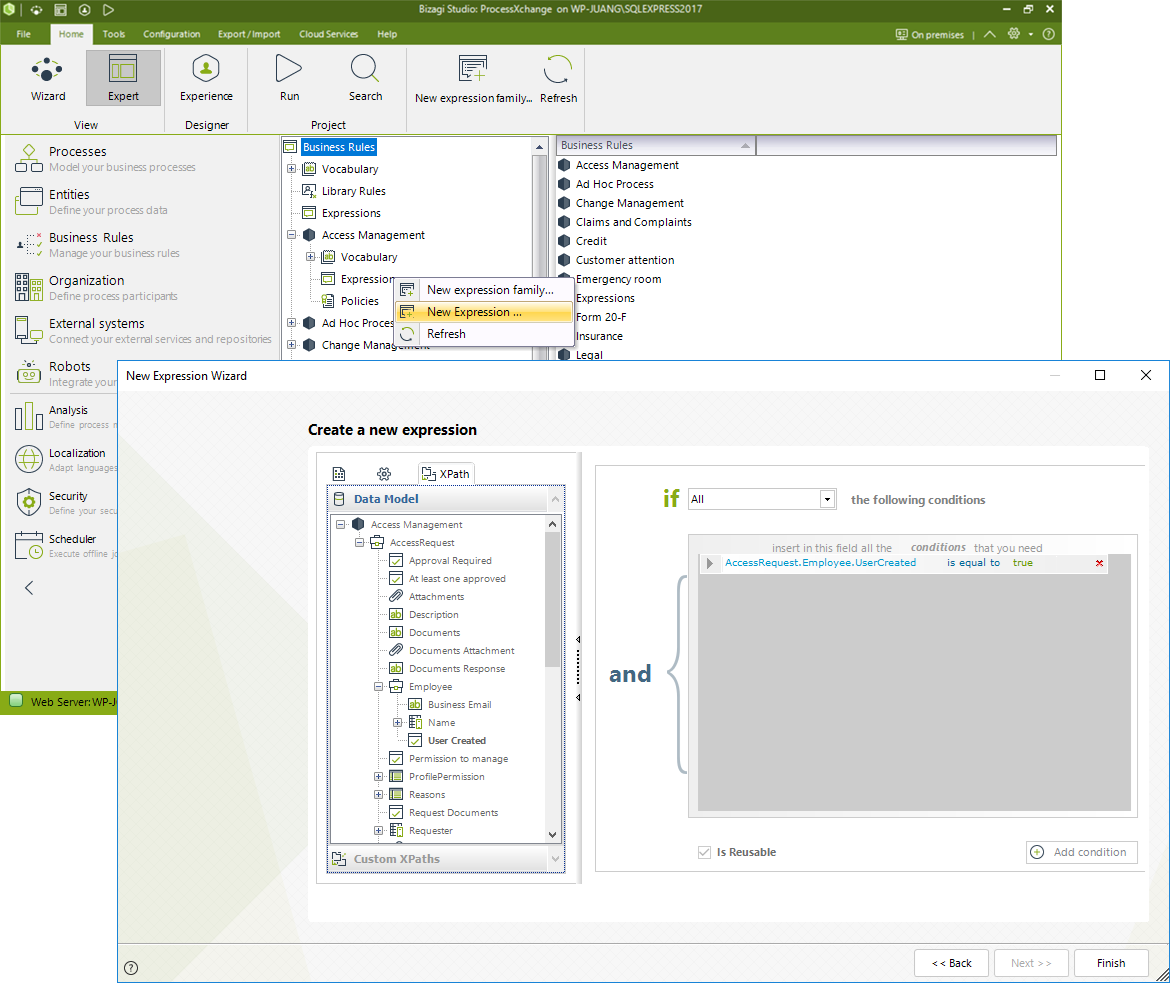Open Entities module in sidebar
This screenshot has width=1170, height=983.
click(90, 202)
